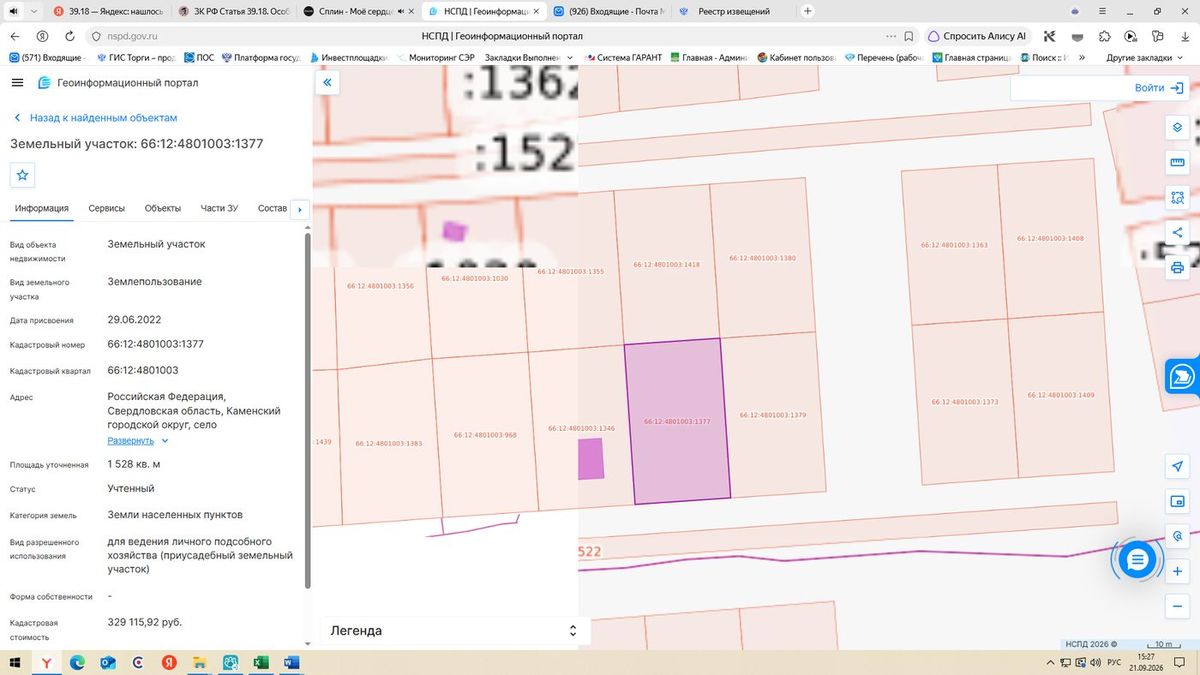Go to my location on map

tap(1177, 467)
